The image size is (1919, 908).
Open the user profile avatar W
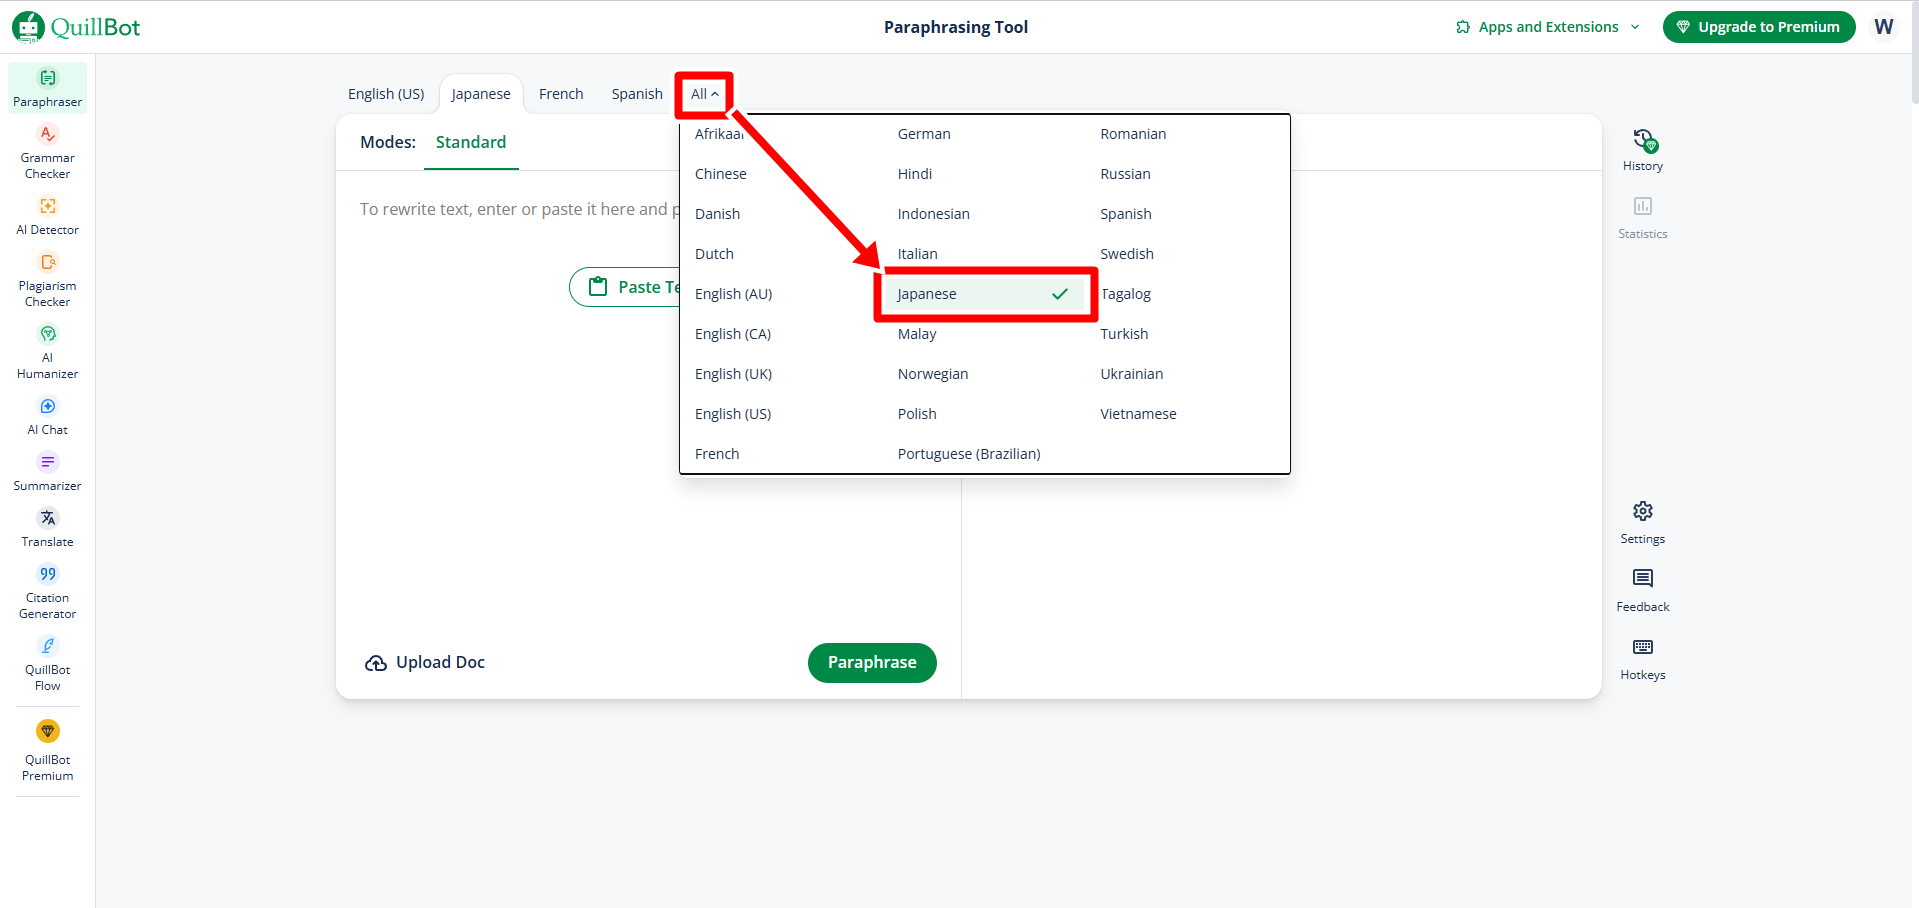click(1883, 27)
